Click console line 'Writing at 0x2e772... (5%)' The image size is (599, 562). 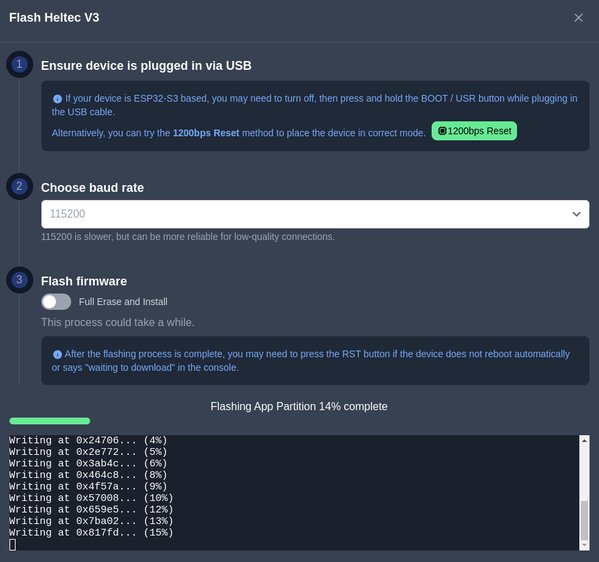click(x=88, y=452)
